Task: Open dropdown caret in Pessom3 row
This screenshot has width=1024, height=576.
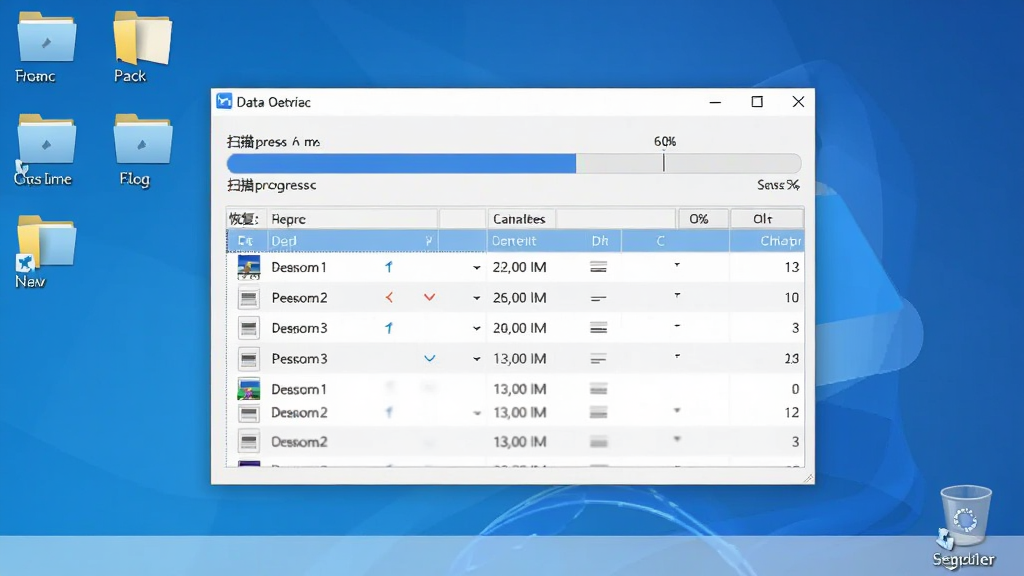Action: [x=477, y=359]
